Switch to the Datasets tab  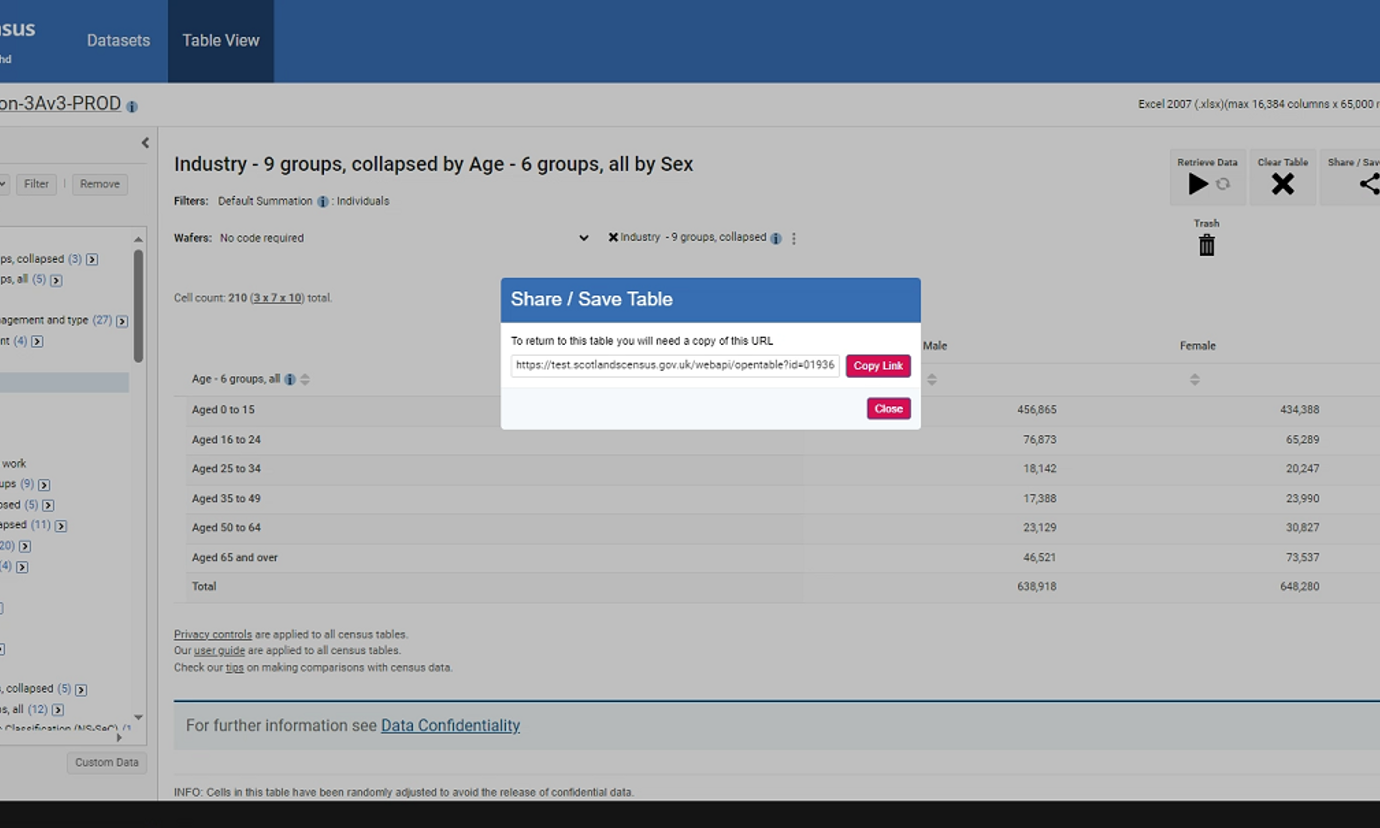pos(118,41)
